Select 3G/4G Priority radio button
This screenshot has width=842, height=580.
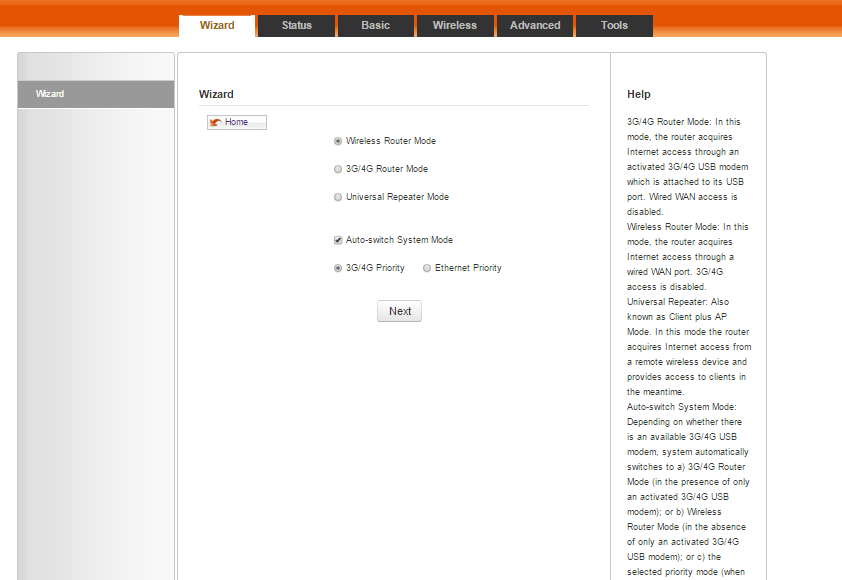[x=338, y=268]
